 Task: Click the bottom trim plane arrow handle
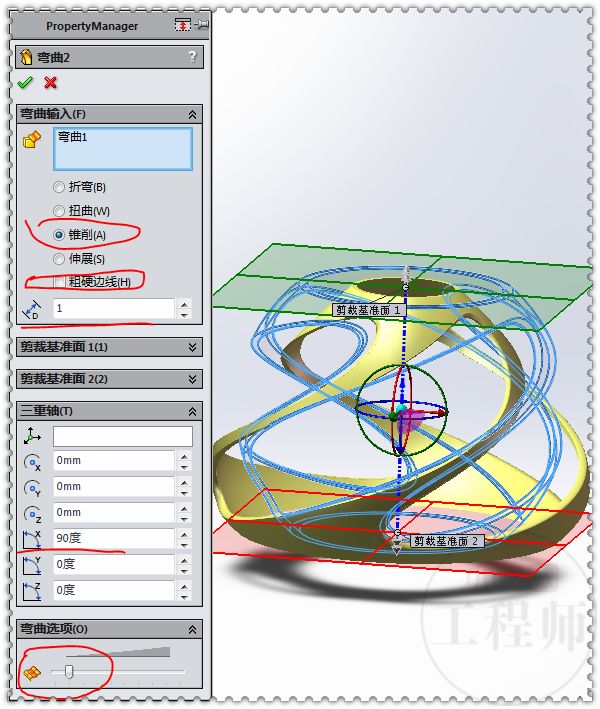(x=396, y=548)
